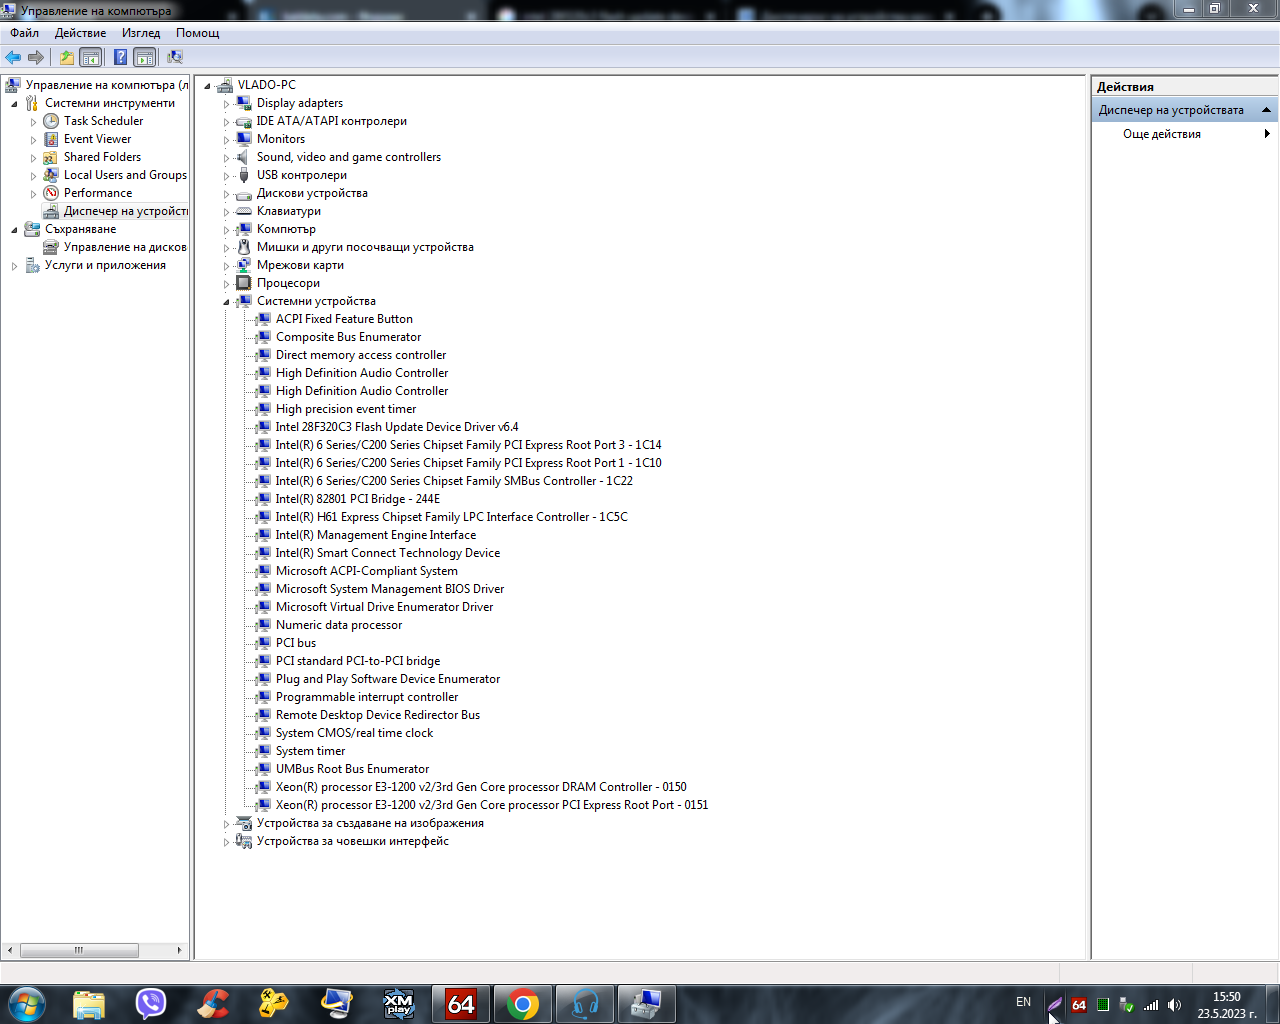The image size is (1280, 1024).
Task: Click the Up one level folder icon
Action: (x=66, y=58)
